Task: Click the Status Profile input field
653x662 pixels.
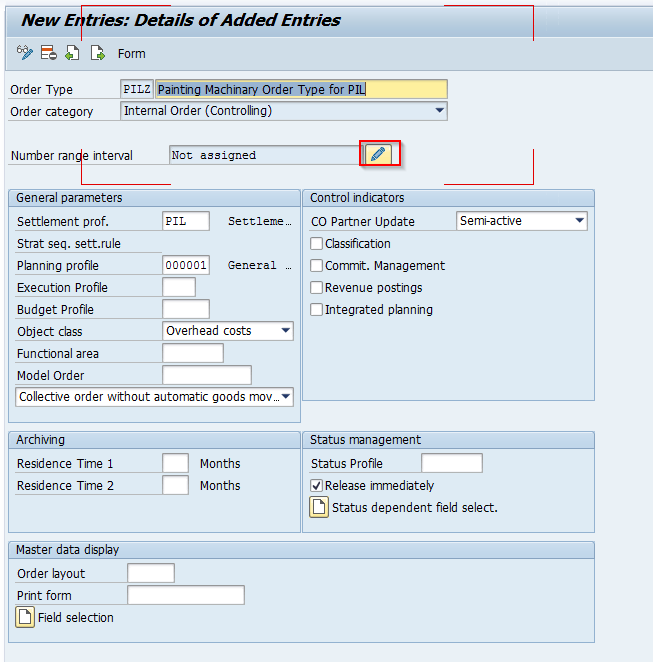Action: tap(452, 463)
